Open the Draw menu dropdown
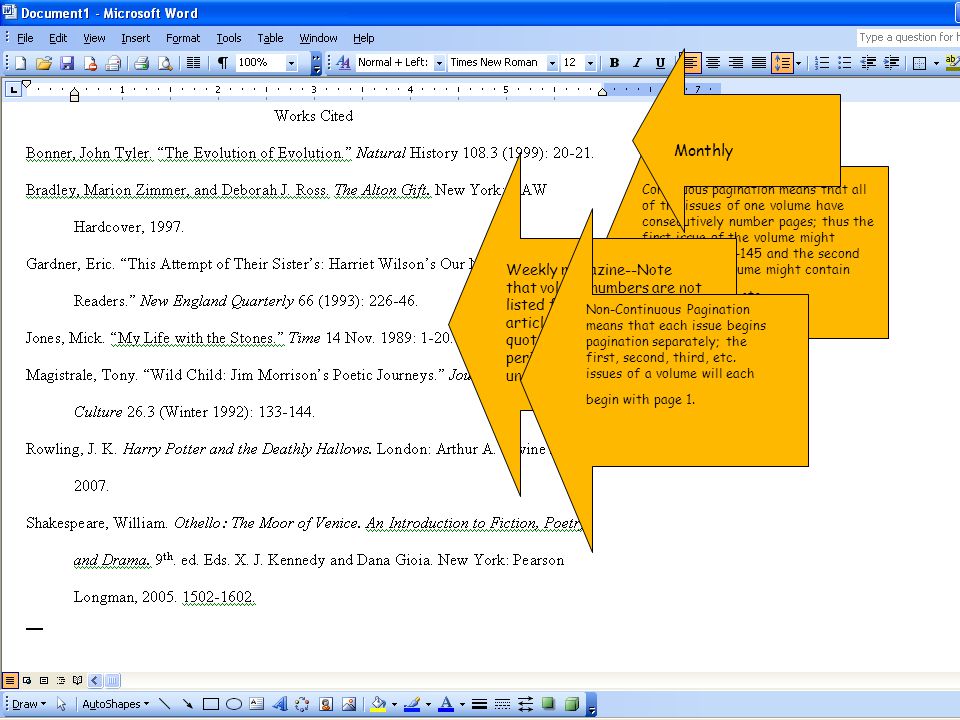Image resolution: width=960 pixels, height=720 pixels. [28, 704]
